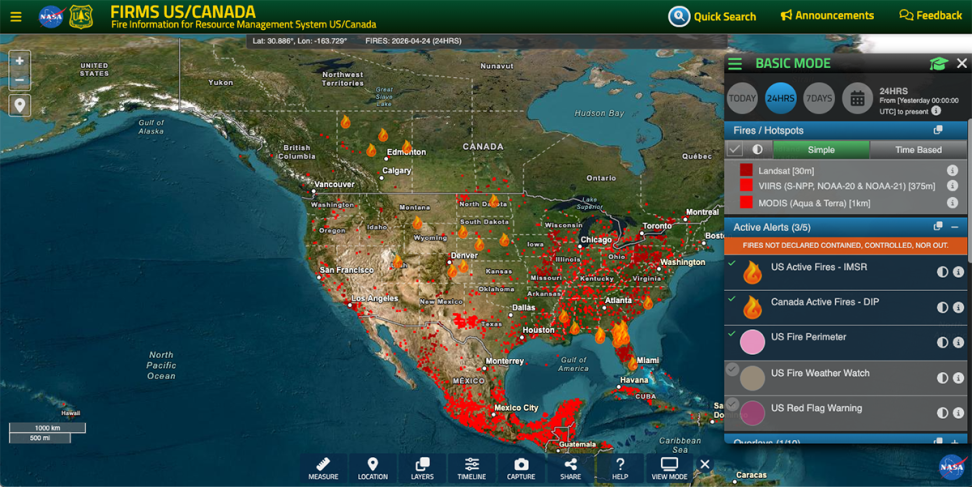Open the Help tool
The image size is (972, 487).
coord(620,468)
